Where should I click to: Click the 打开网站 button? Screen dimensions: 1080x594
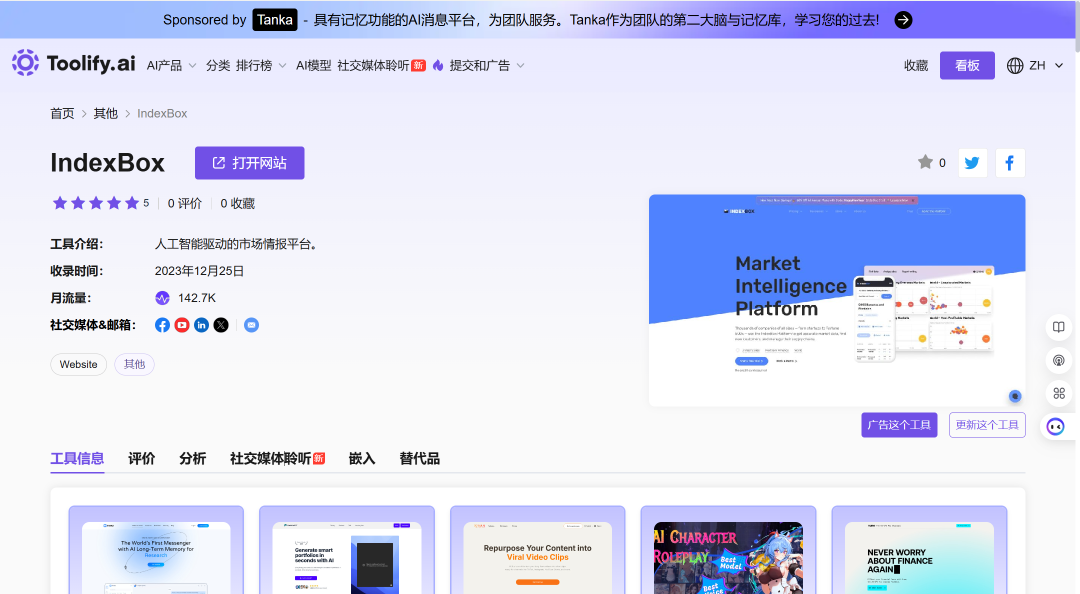[x=249, y=163]
